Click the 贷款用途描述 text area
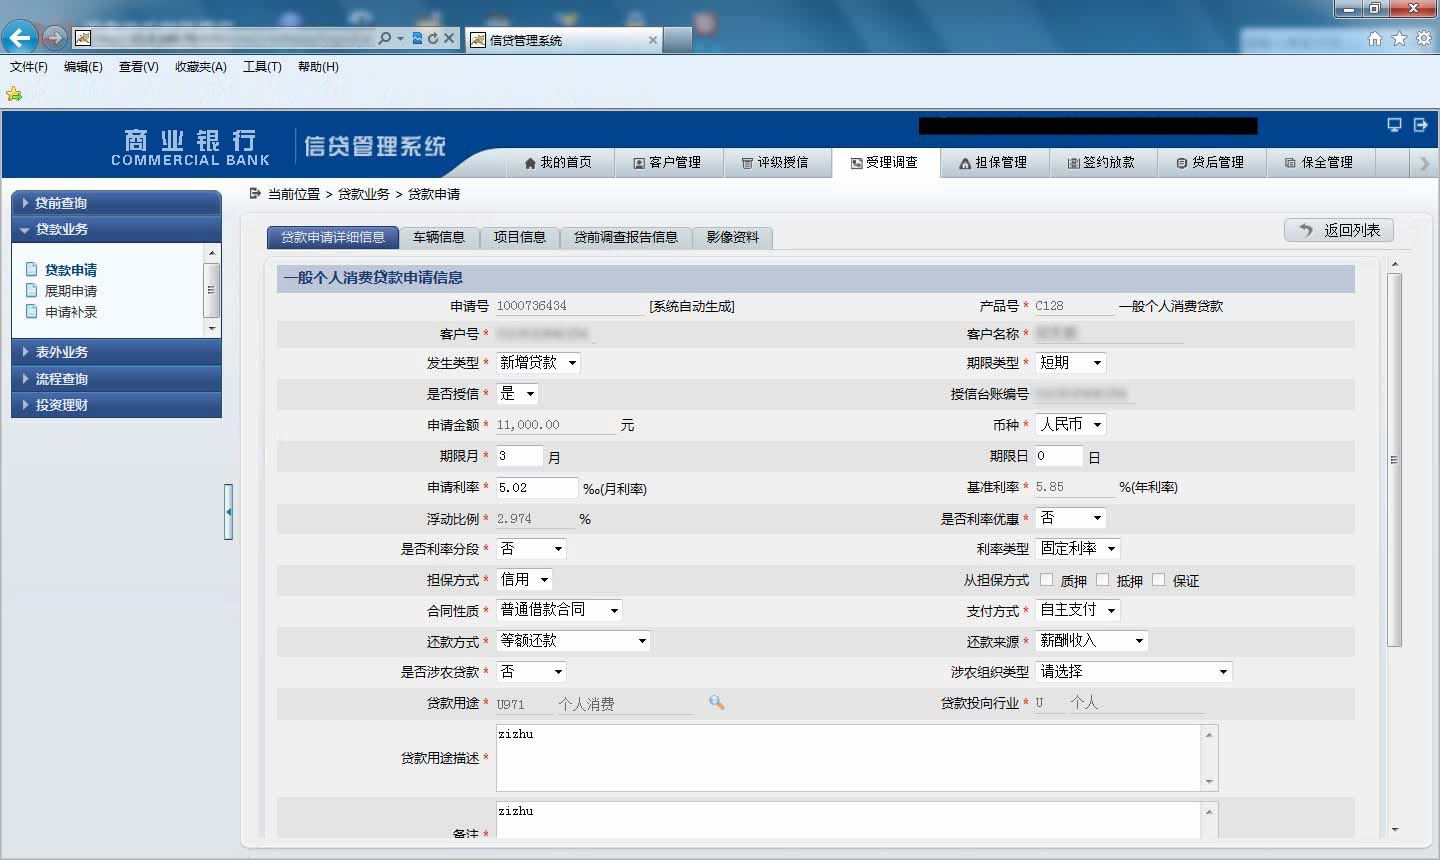Image resolution: width=1440 pixels, height=860 pixels. pyautogui.click(x=857, y=758)
